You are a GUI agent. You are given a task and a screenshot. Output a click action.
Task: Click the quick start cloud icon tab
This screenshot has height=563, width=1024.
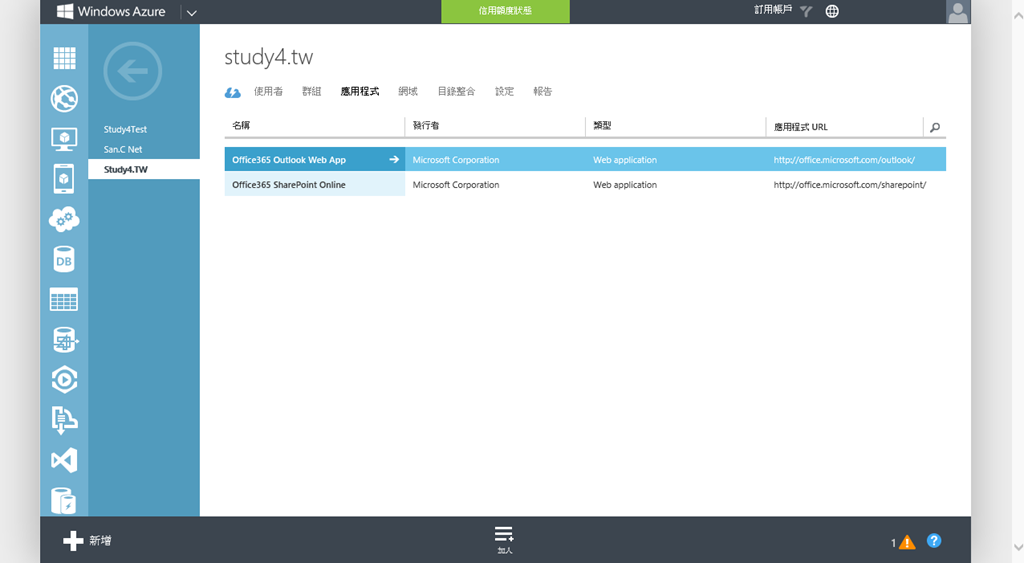(x=232, y=93)
